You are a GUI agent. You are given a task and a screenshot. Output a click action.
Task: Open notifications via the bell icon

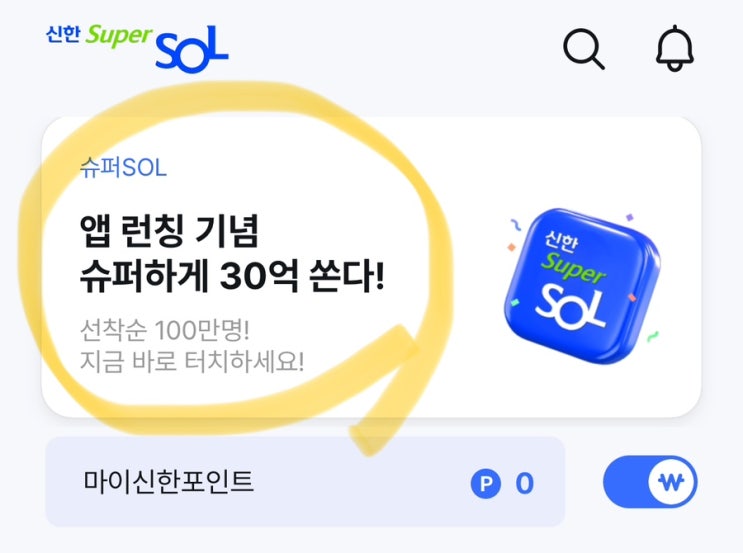tap(675, 48)
